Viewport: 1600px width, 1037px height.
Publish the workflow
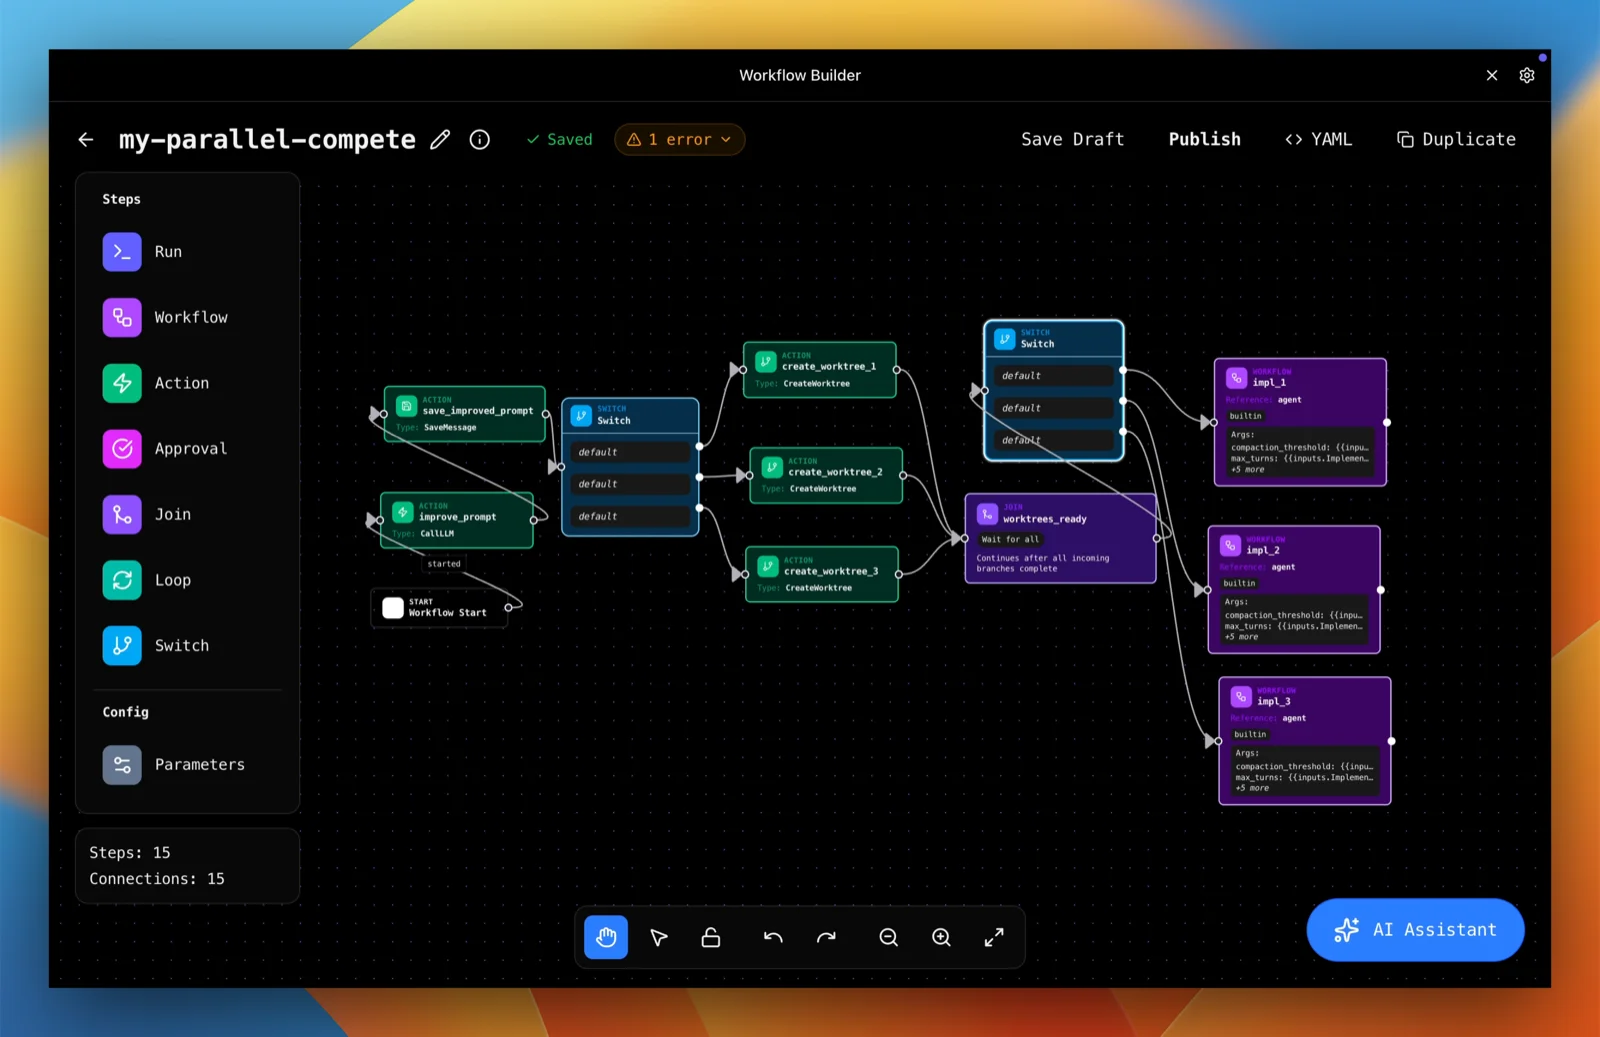(x=1205, y=140)
